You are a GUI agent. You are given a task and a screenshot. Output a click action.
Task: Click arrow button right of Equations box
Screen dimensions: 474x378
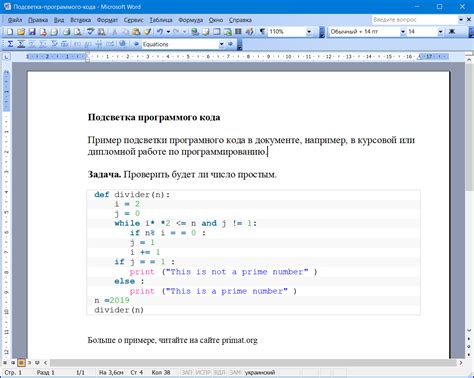(x=230, y=44)
